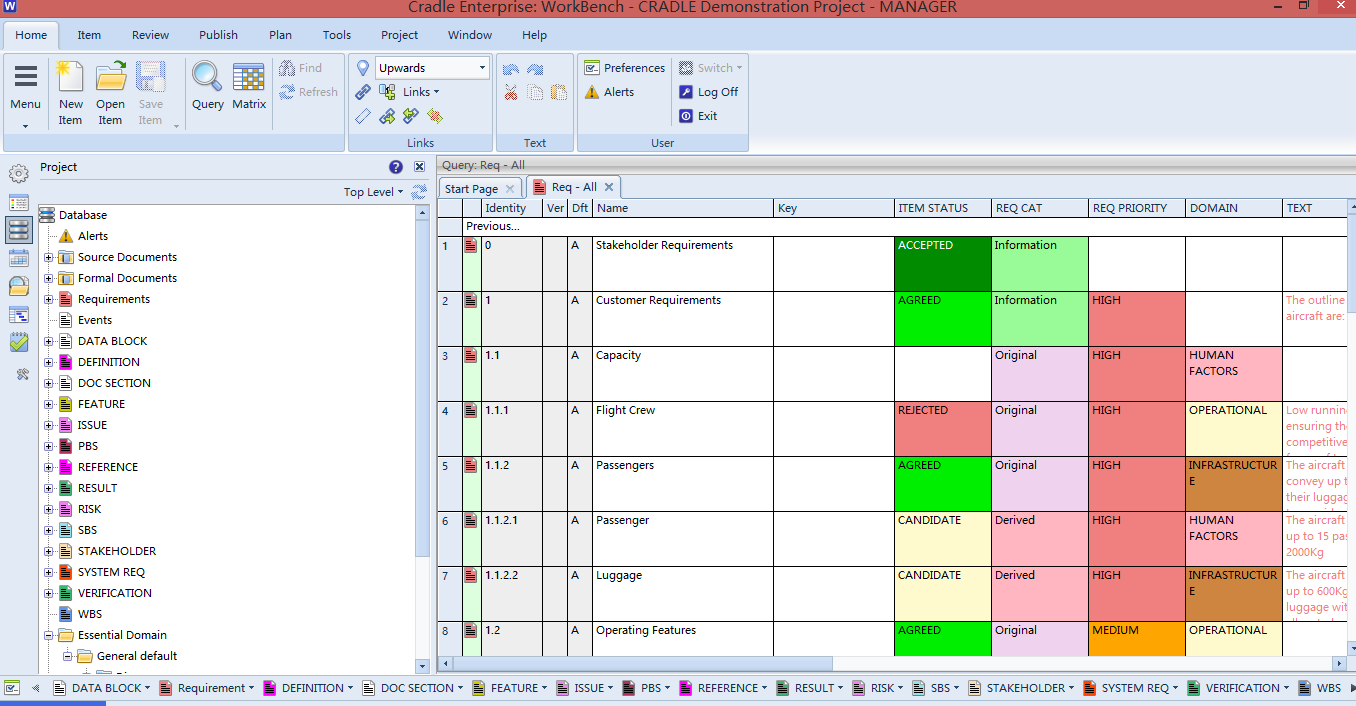This screenshot has height=706, width=1356.
Task: Click the Project panel help icon
Action: click(396, 167)
